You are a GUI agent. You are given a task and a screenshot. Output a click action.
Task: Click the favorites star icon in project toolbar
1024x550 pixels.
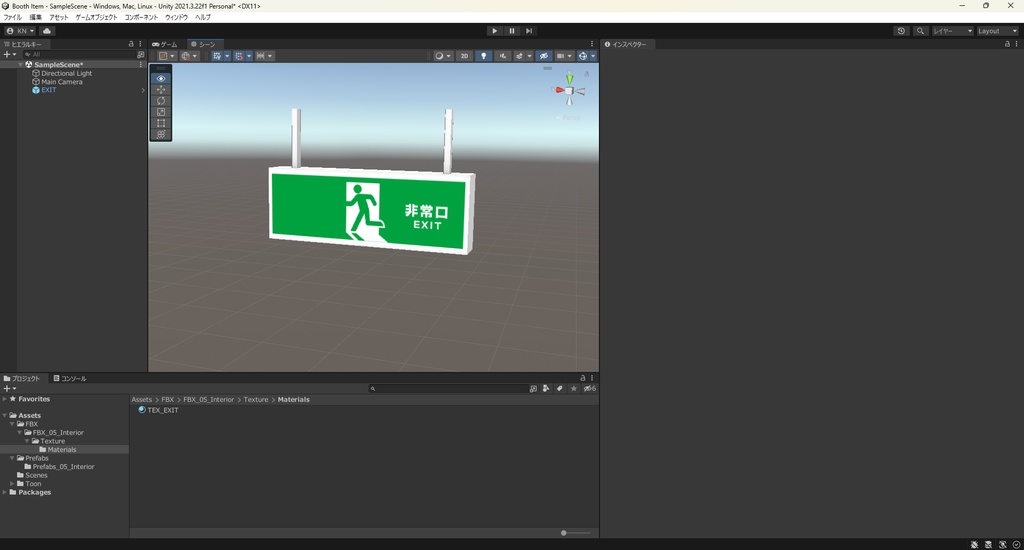[x=573, y=389]
